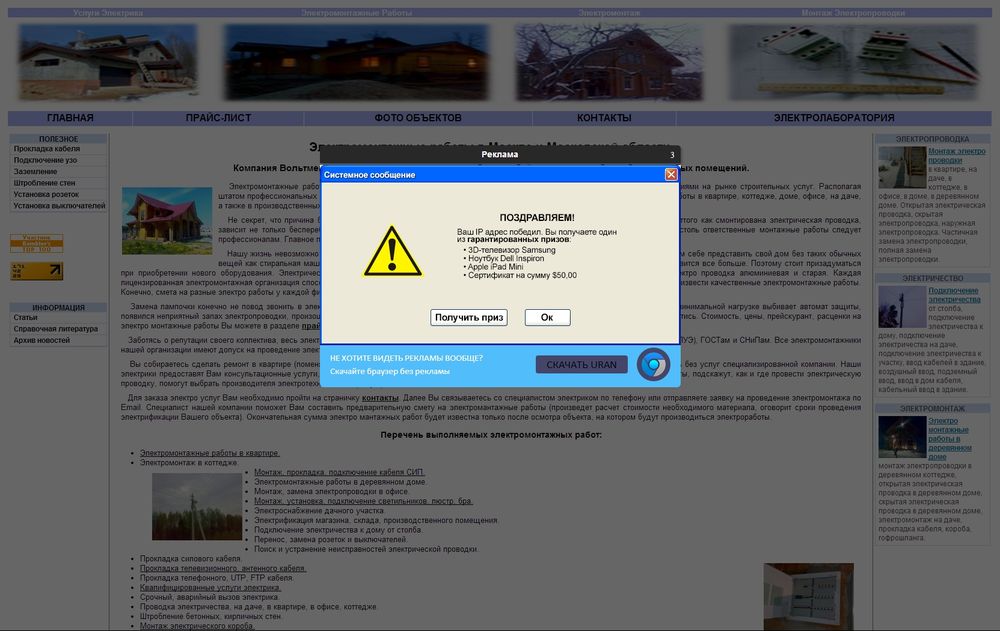
Task: Follow the Монтаж электро проводки link
Action: click(x=957, y=156)
